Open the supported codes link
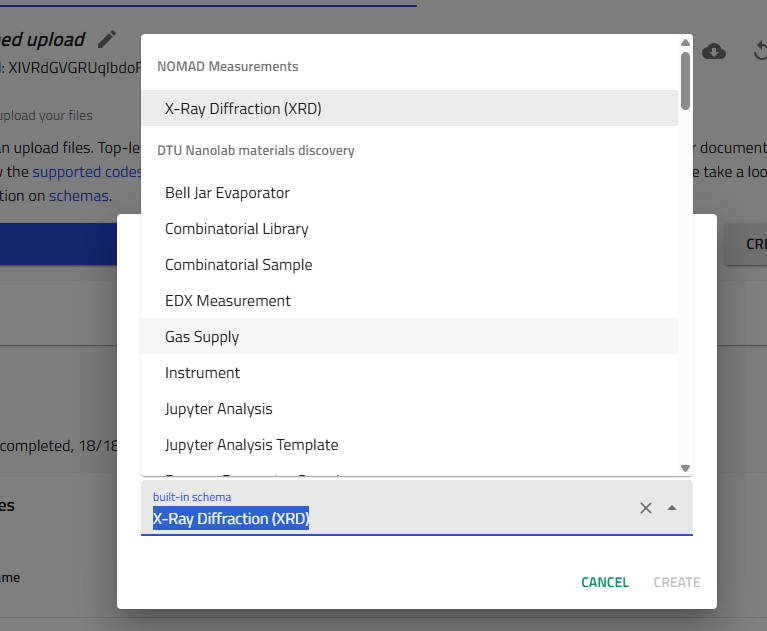The width and height of the screenshot is (767, 631). pos(87,172)
